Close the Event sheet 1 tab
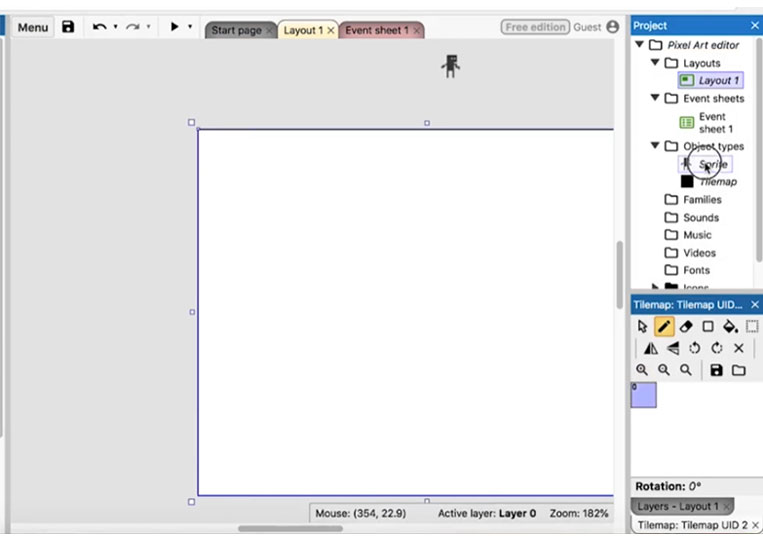This screenshot has height=541, width=763. point(417,31)
